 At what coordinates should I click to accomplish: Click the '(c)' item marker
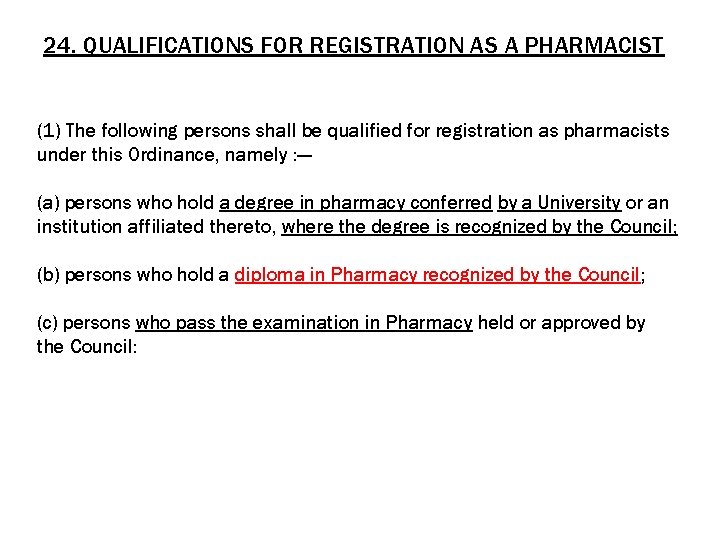coord(47,323)
